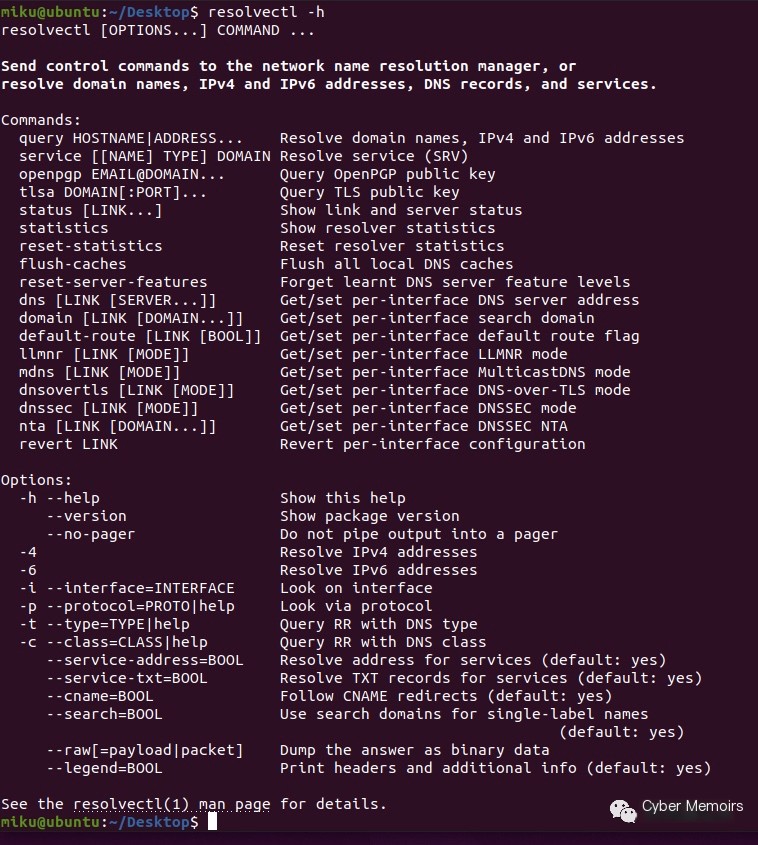Click the 'reset-server-features' command name

(x=113, y=282)
